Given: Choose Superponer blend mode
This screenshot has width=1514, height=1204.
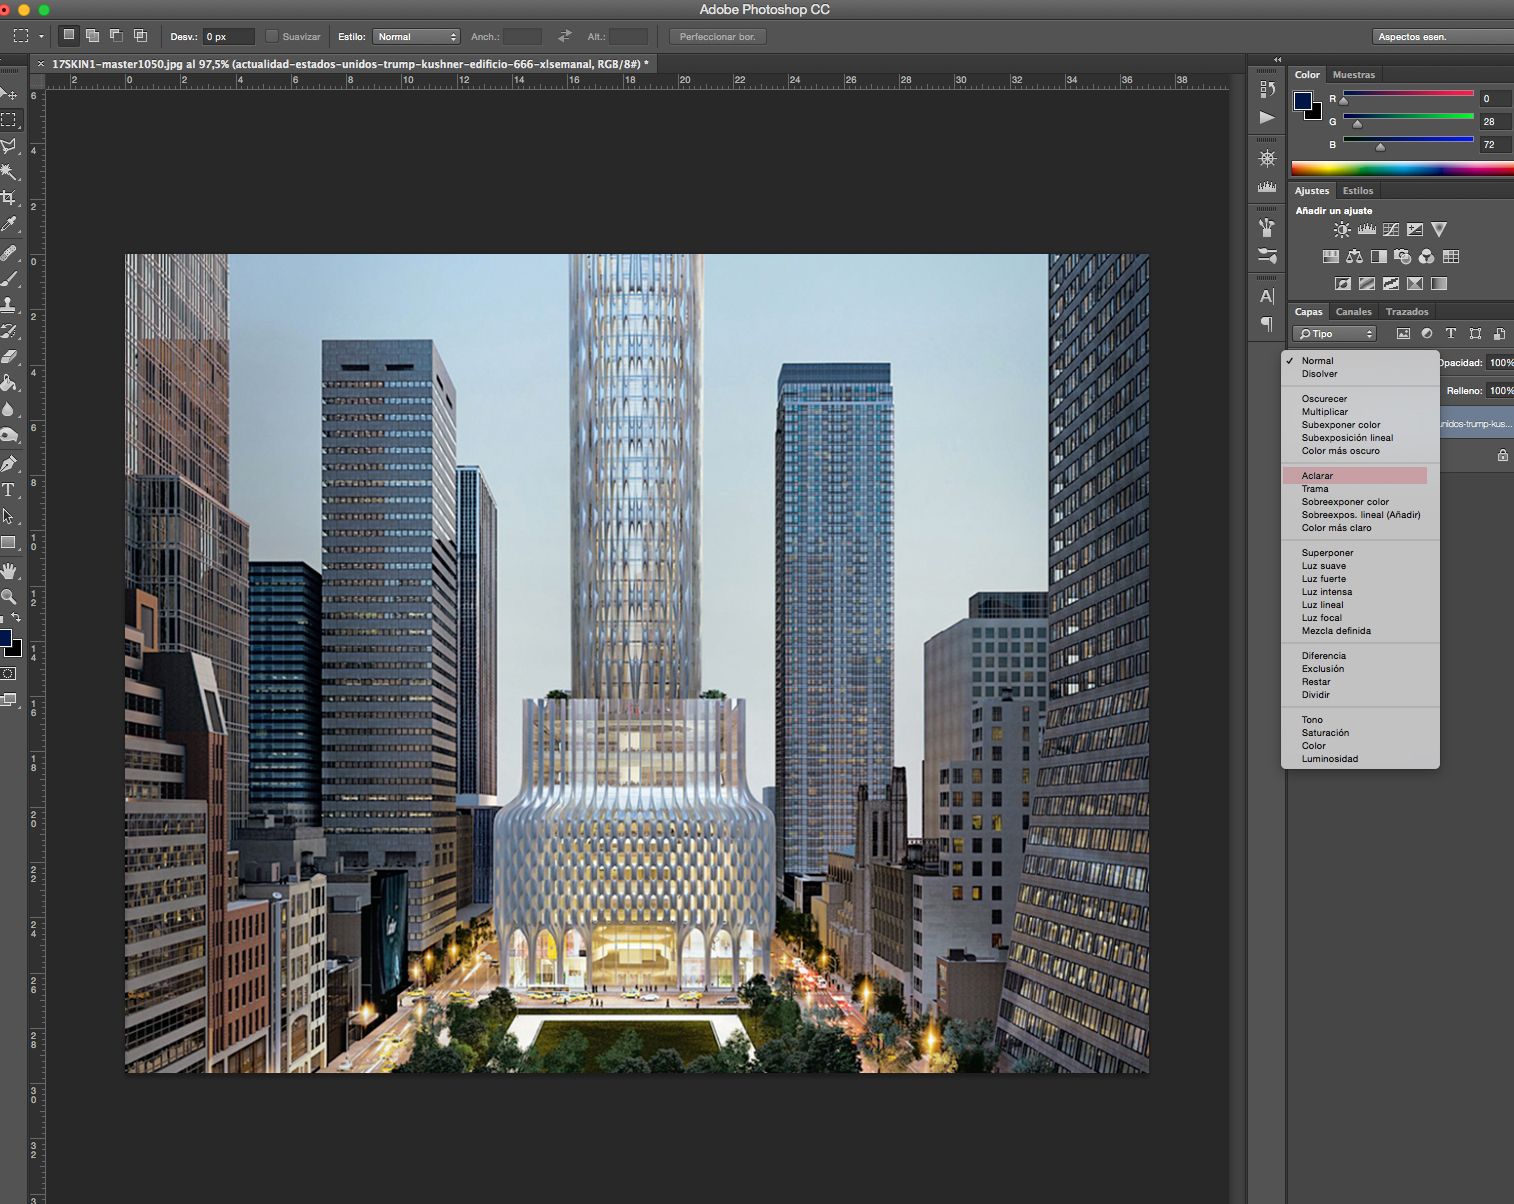Looking at the screenshot, I should pos(1327,553).
